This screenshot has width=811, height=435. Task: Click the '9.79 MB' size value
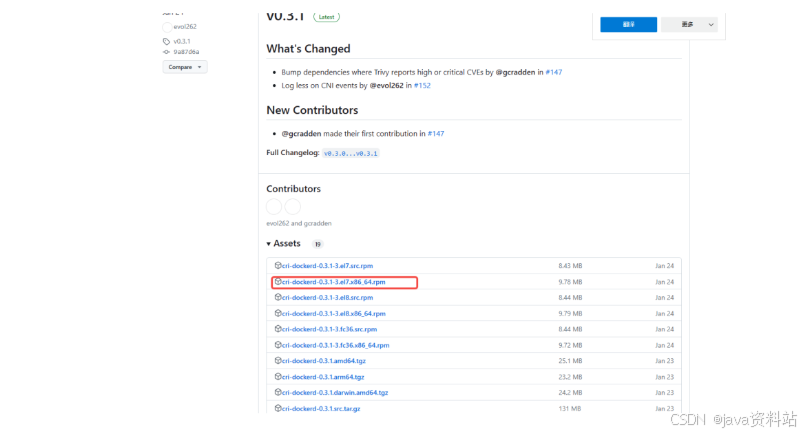pos(570,313)
